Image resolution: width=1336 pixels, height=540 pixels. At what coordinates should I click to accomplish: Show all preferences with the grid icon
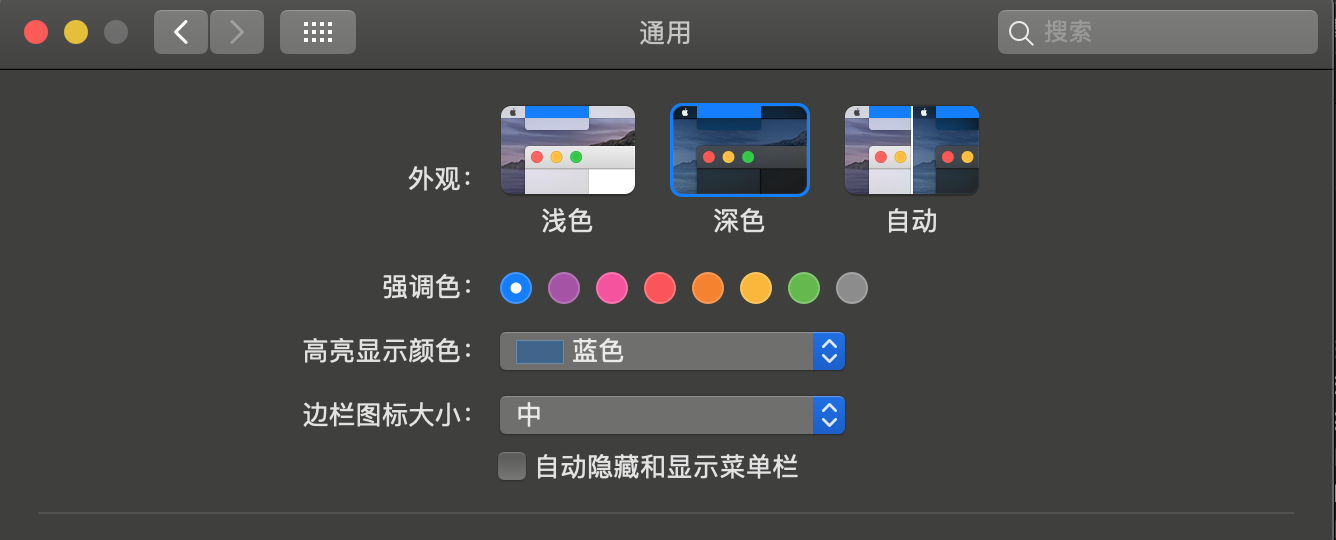(x=317, y=32)
